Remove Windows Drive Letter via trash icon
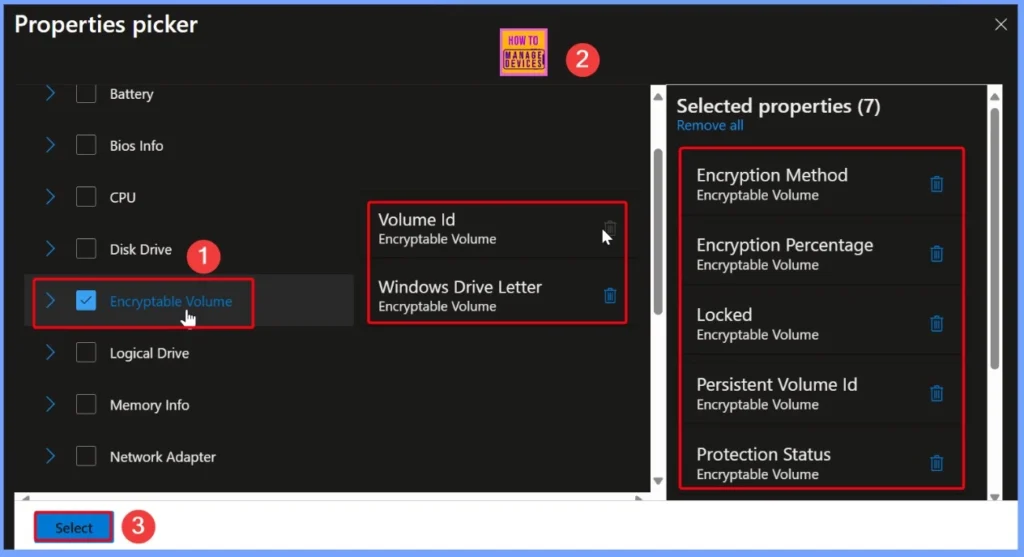Viewport: 1024px width, 557px height. tap(610, 296)
